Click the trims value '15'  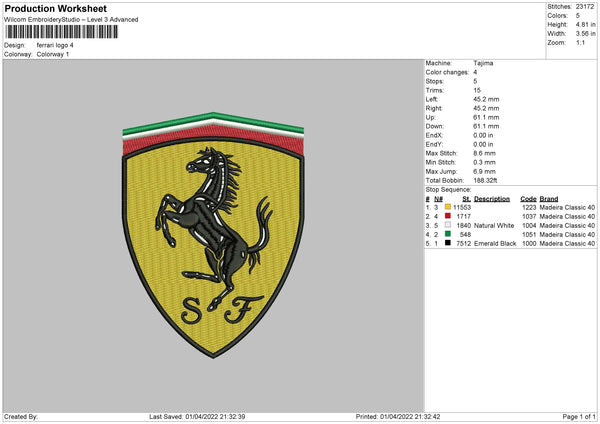click(477, 90)
